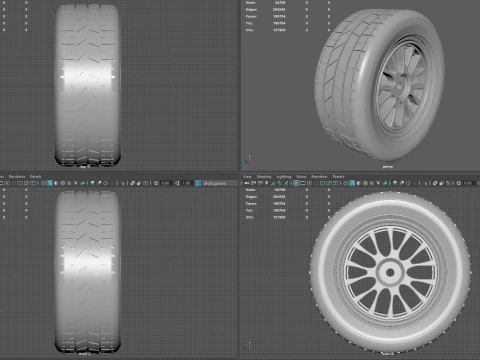
Task: Open Lighting menu in bottom-right panel
Action: (x=284, y=177)
